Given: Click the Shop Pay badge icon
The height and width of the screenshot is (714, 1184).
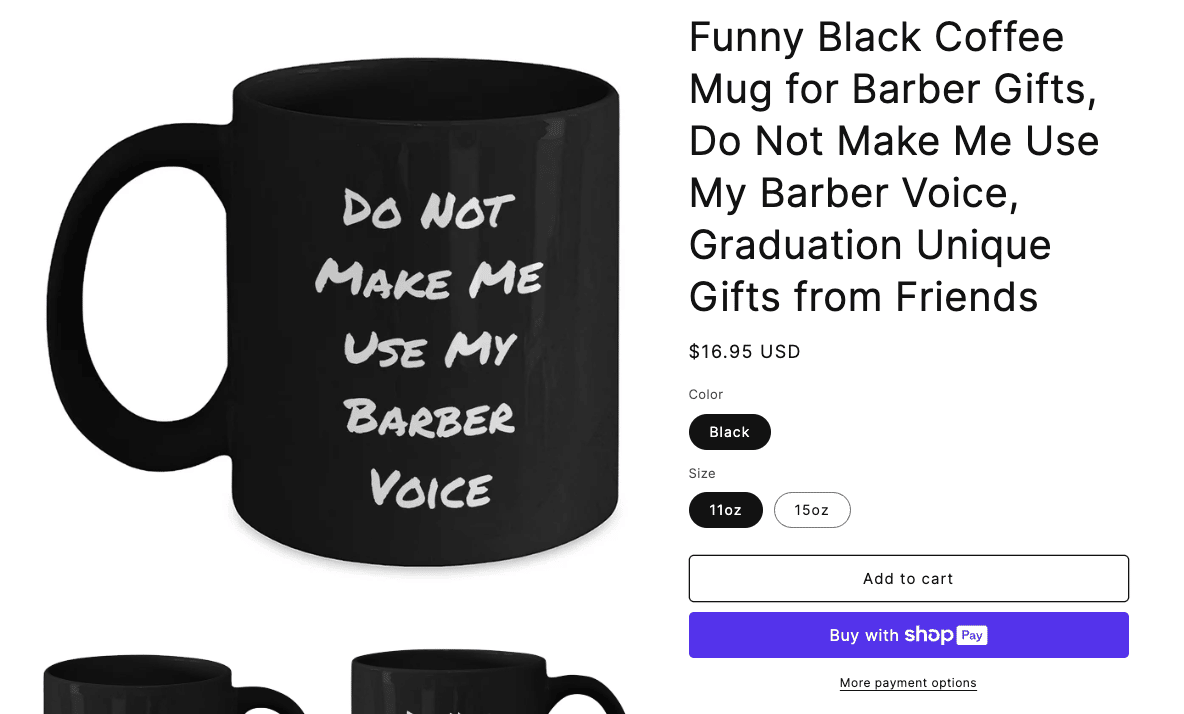Looking at the screenshot, I should coord(974,635).
